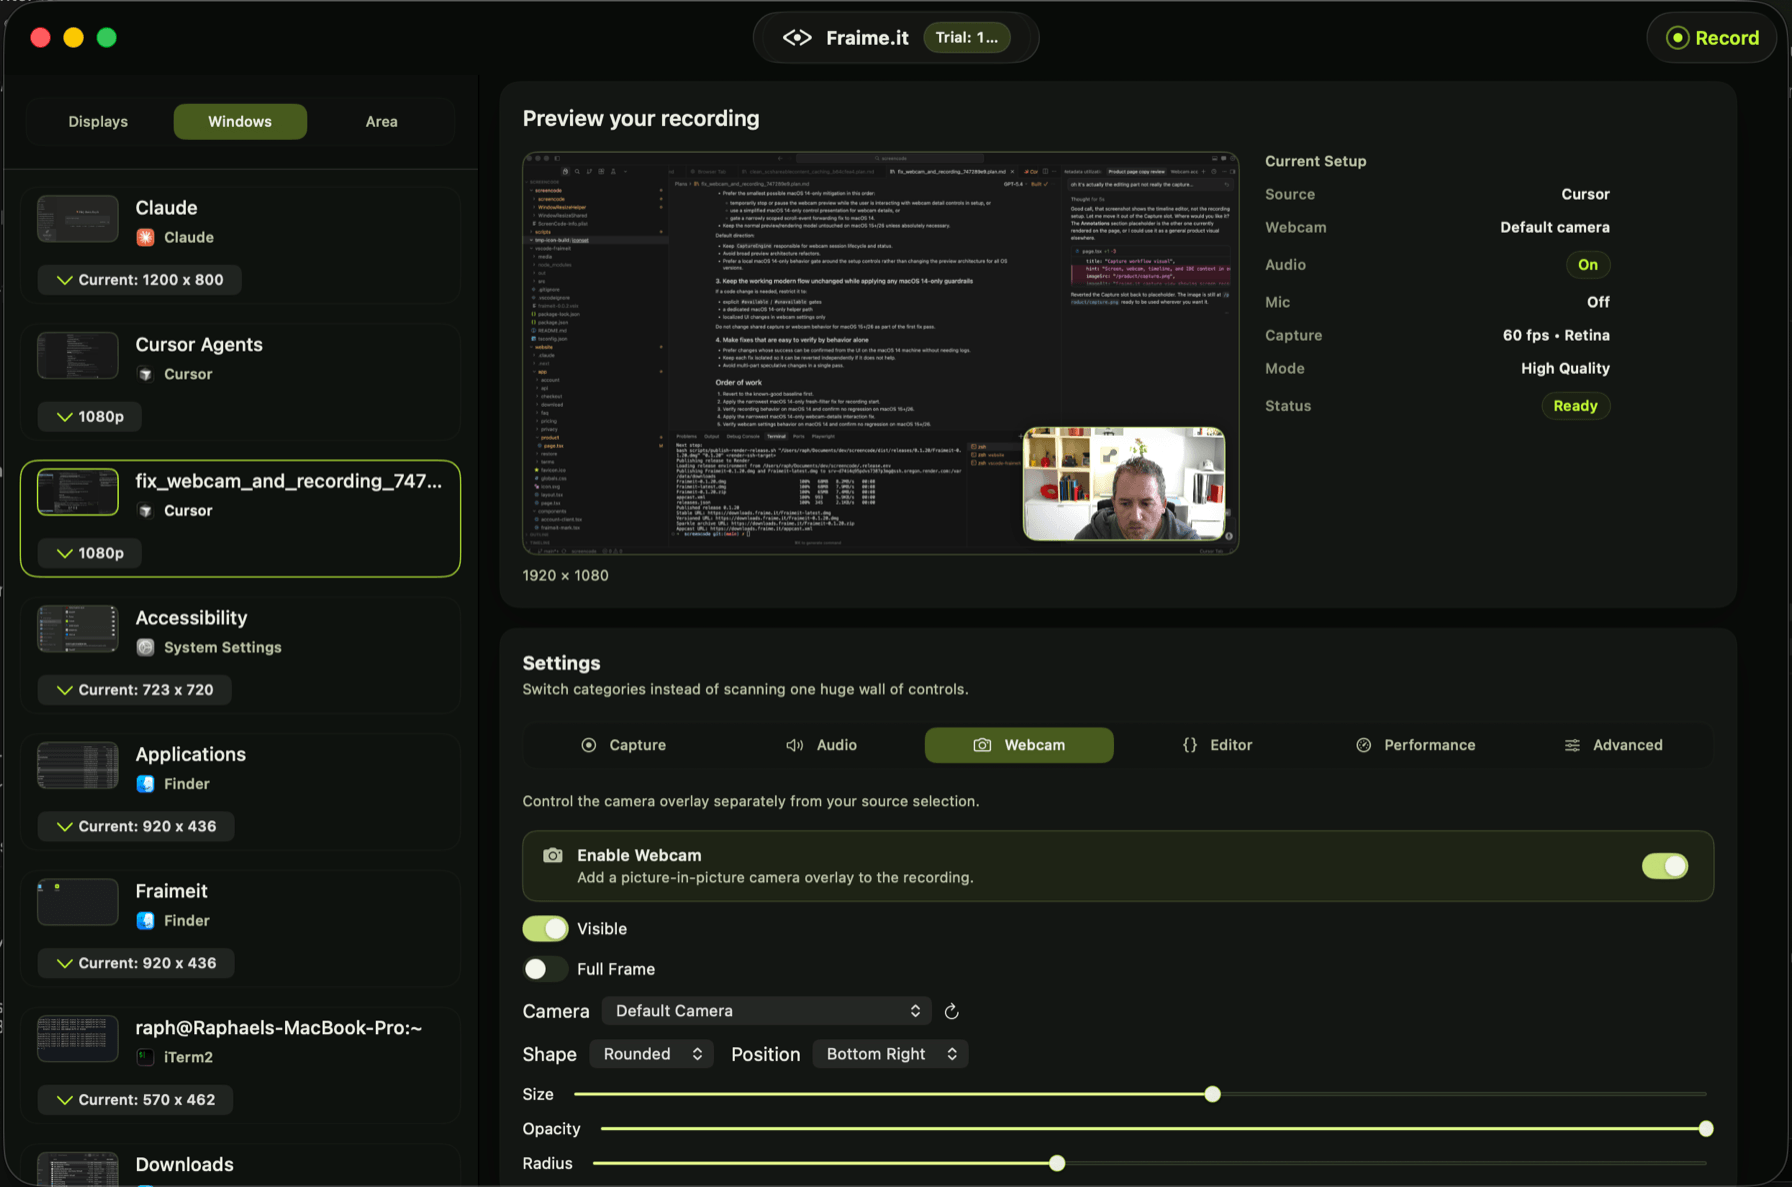1792x1187 pixels.
Task: Open the Capture settings tab
Action: 623,745
